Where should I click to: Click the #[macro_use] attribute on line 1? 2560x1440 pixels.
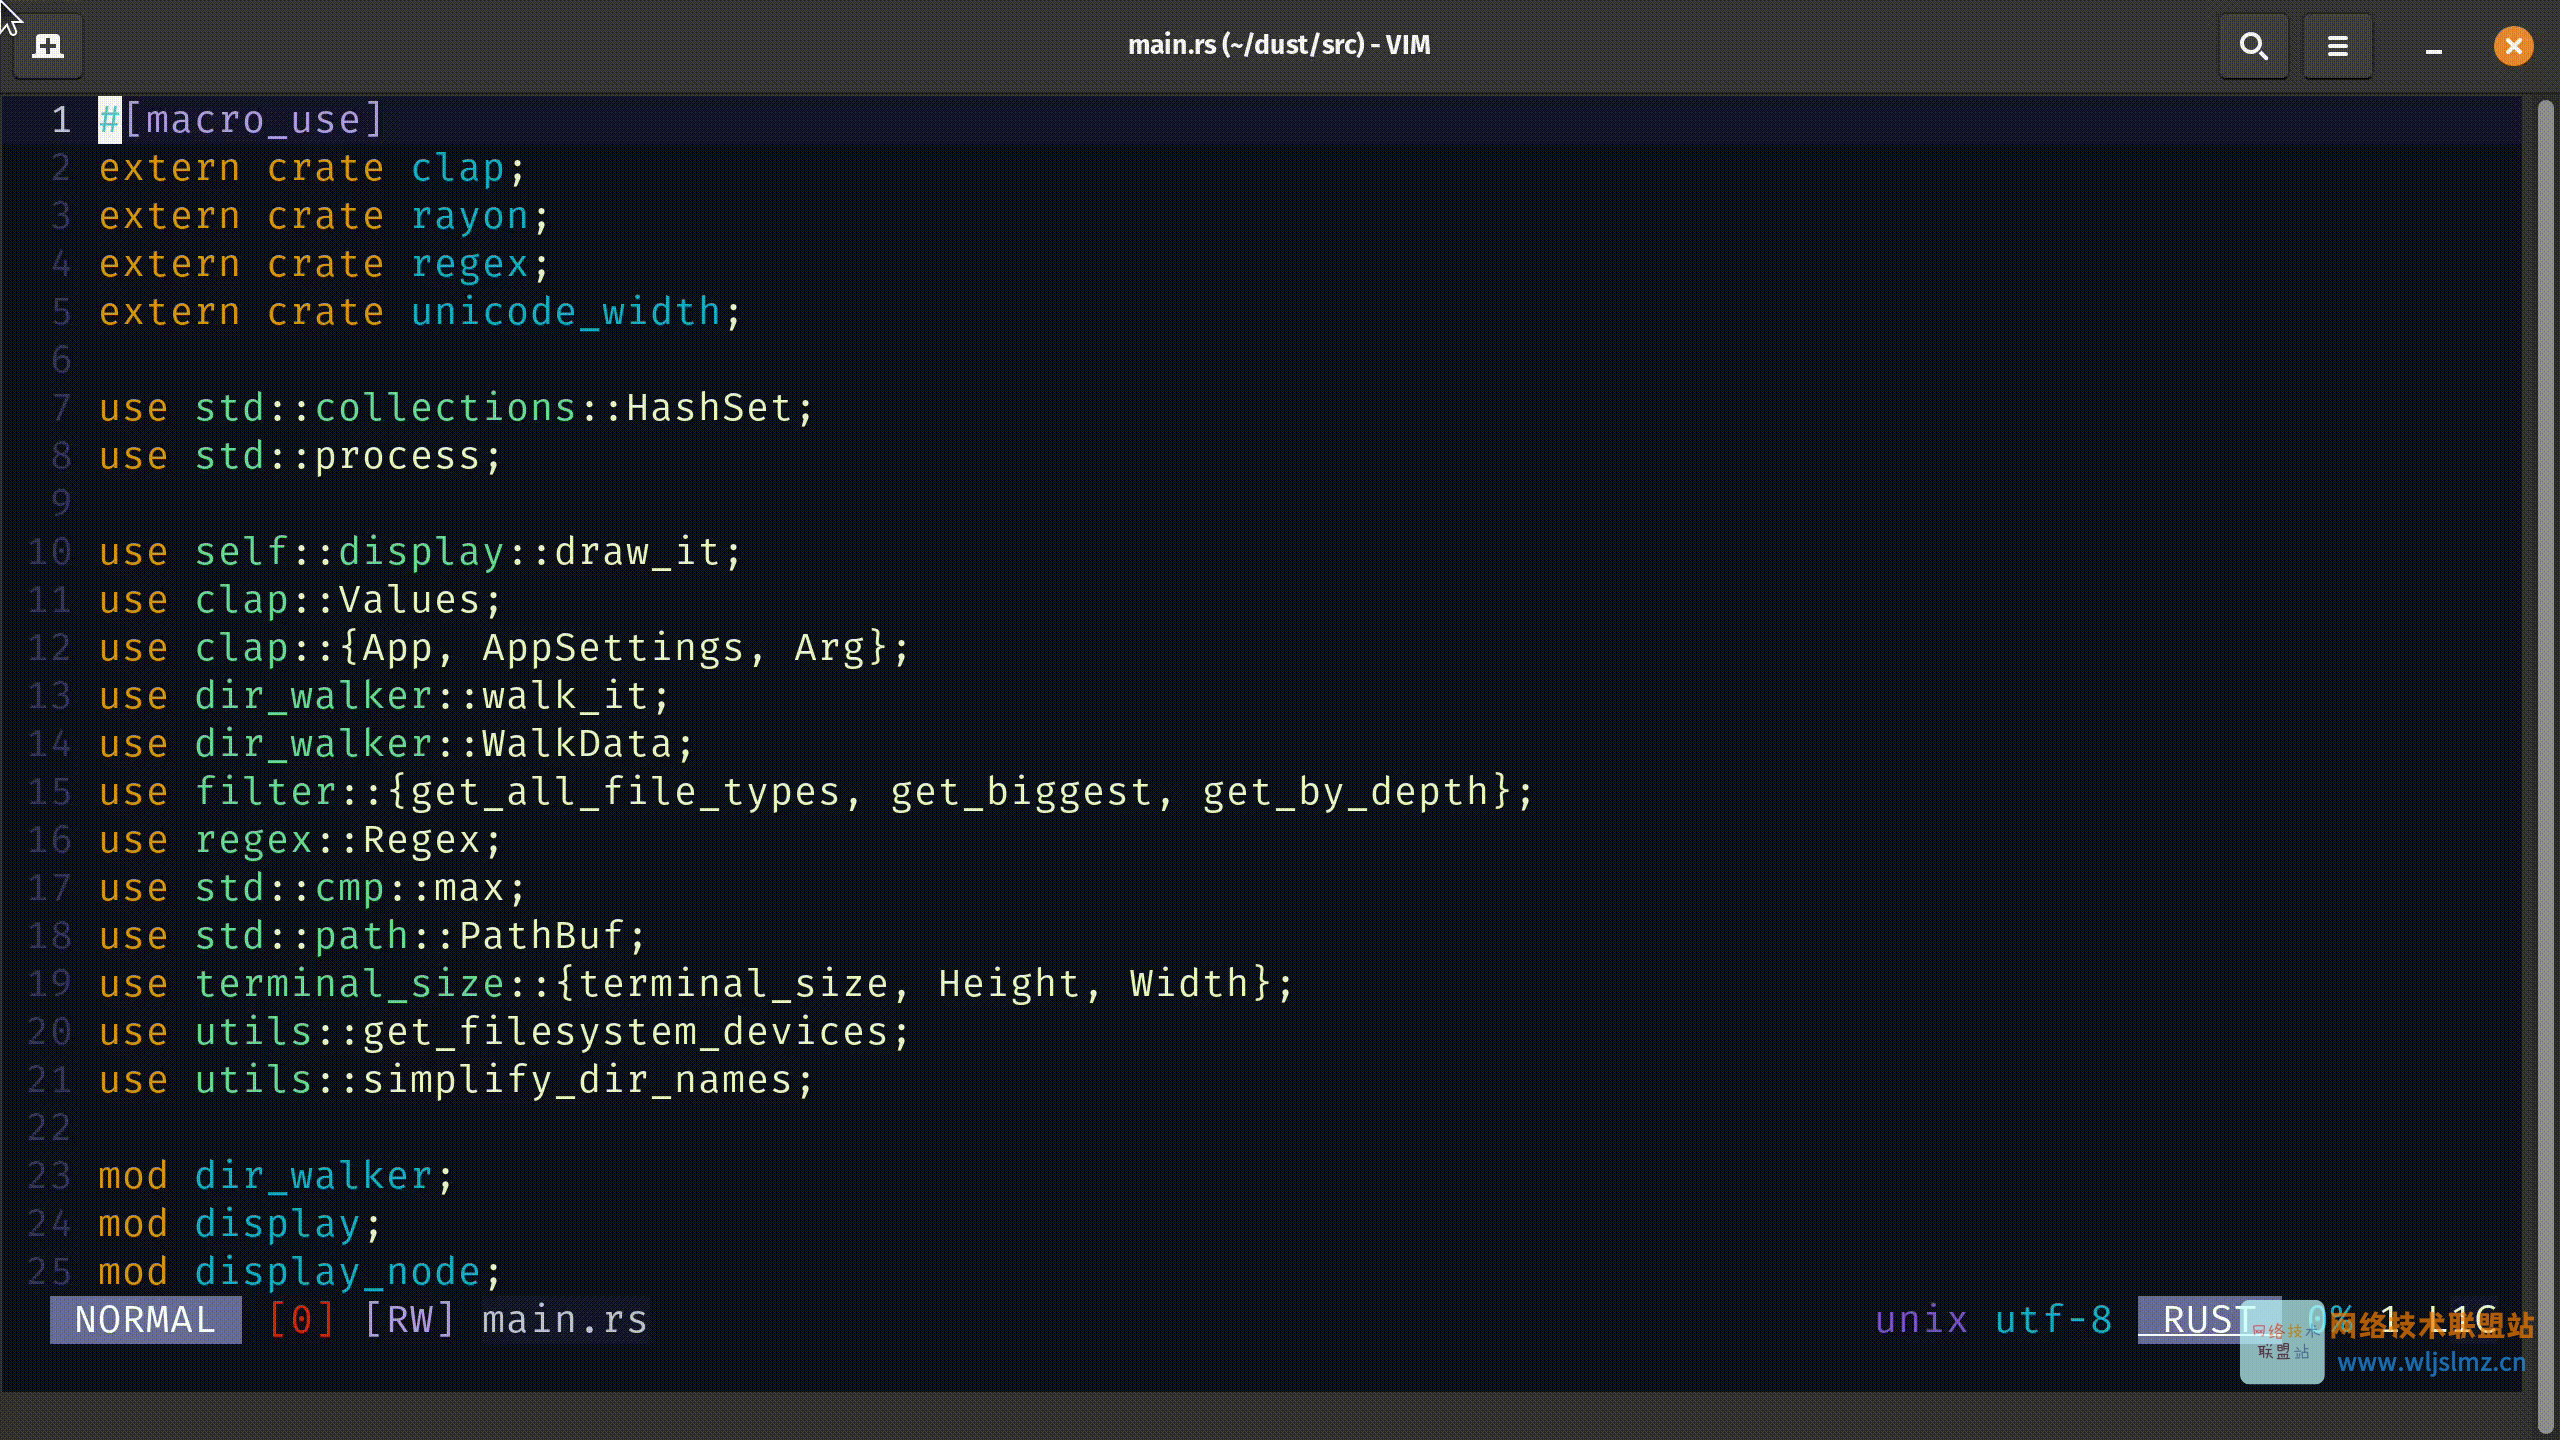click(x=240, y=119)
